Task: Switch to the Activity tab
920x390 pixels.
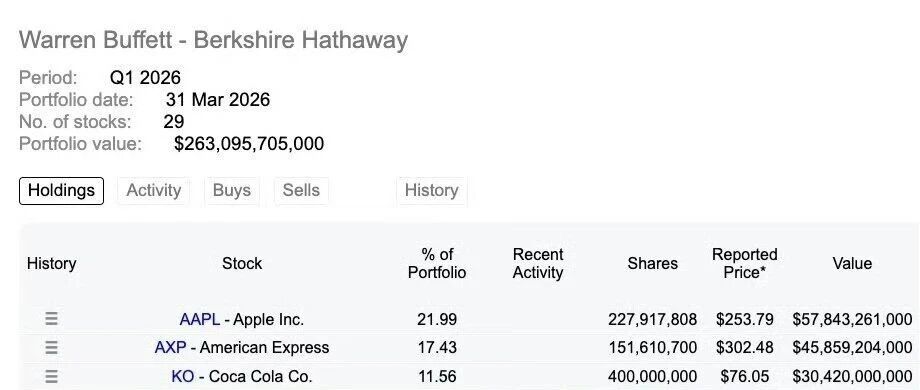Action: (x=154, y=191)
